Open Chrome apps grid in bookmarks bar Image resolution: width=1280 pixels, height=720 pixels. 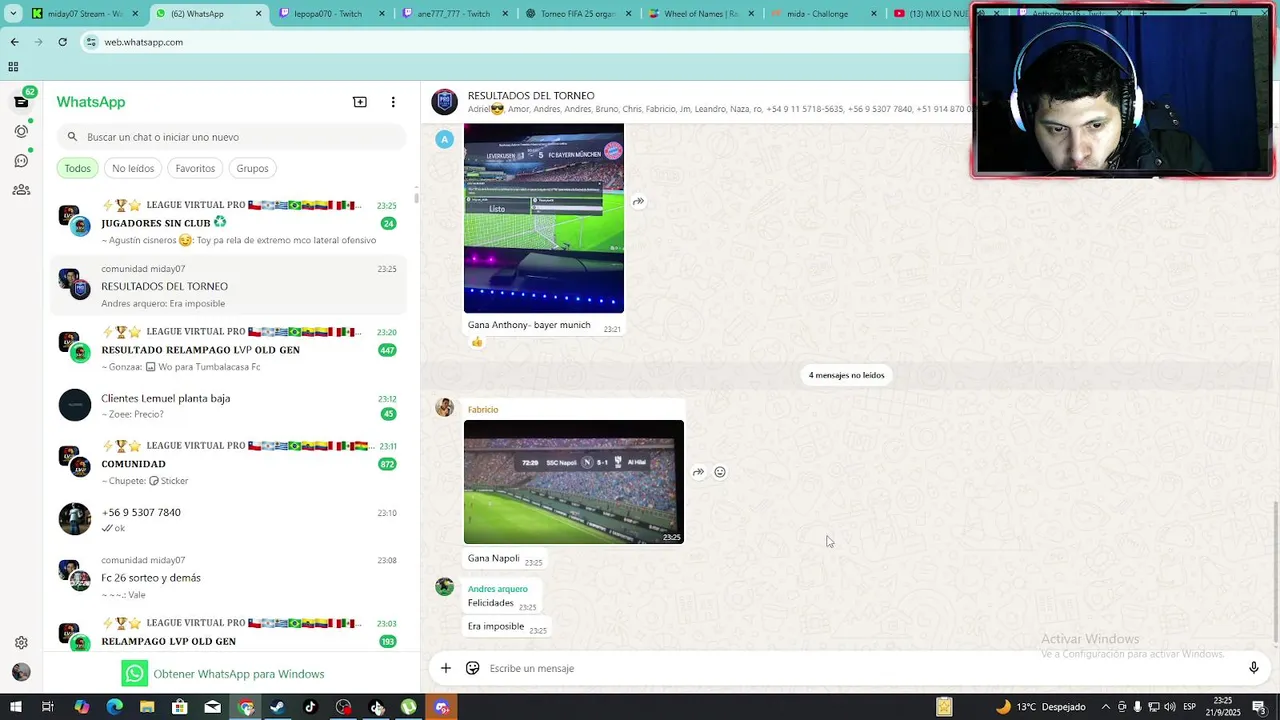(13, 67)
